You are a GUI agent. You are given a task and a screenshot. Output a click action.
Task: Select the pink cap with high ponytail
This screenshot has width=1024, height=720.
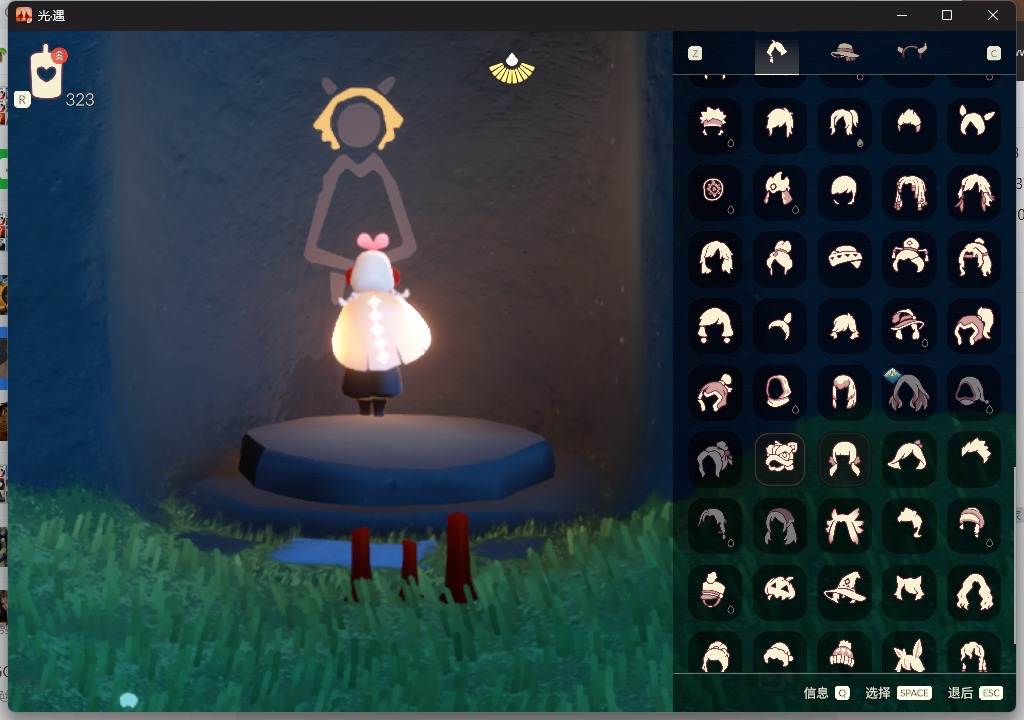click(973, 325)
